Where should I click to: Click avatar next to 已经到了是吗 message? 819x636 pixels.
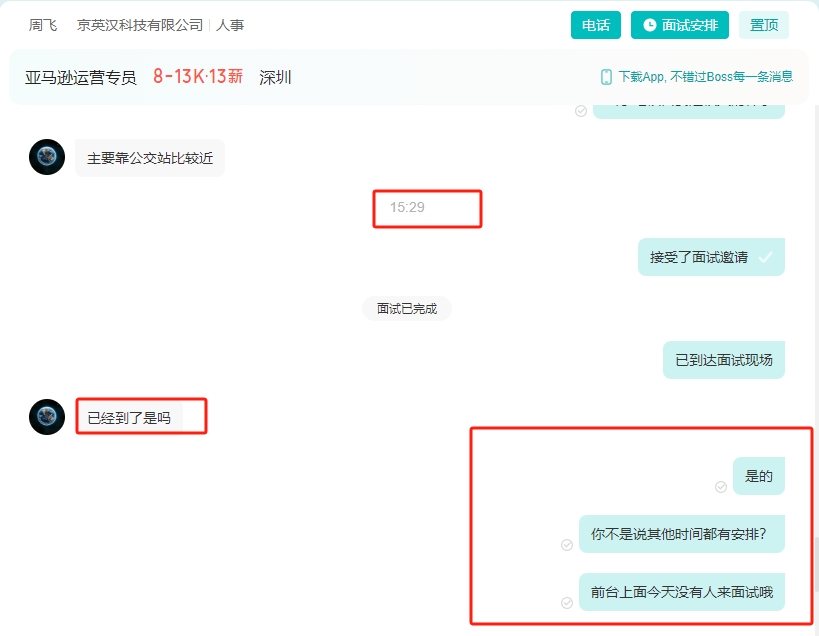pyautogui.click(x=47, y=417)
